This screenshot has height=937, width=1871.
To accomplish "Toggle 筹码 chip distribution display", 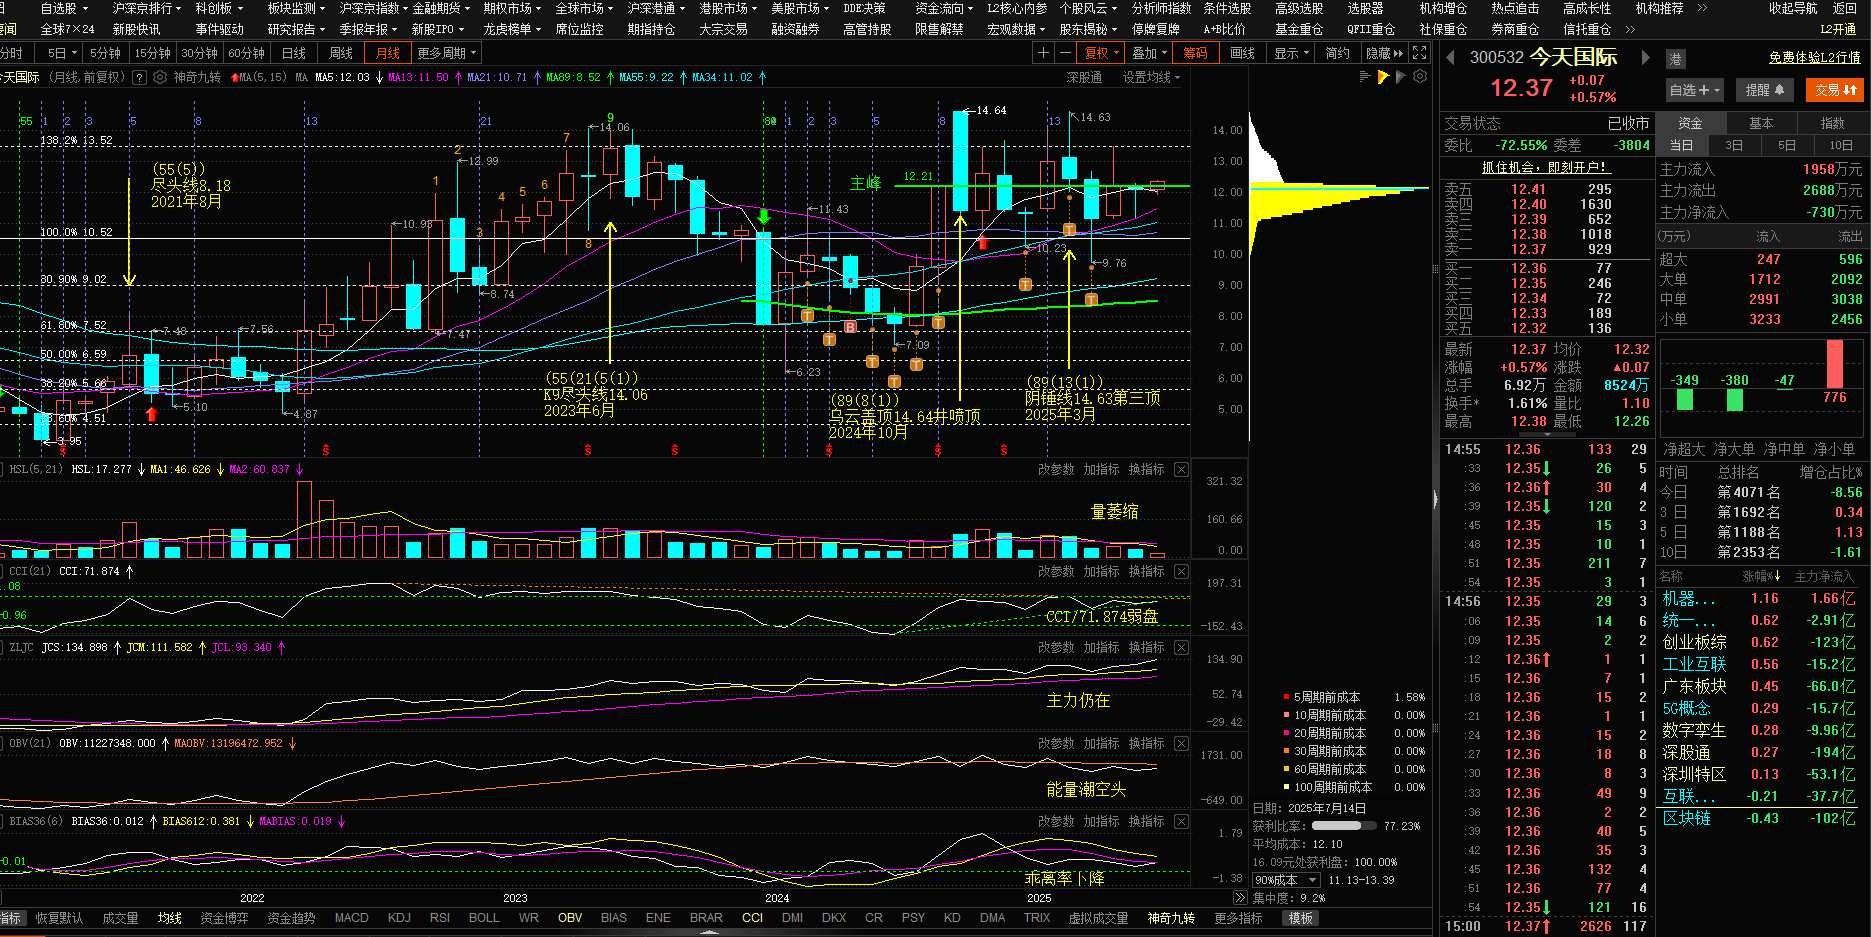I will (1195, 53).
